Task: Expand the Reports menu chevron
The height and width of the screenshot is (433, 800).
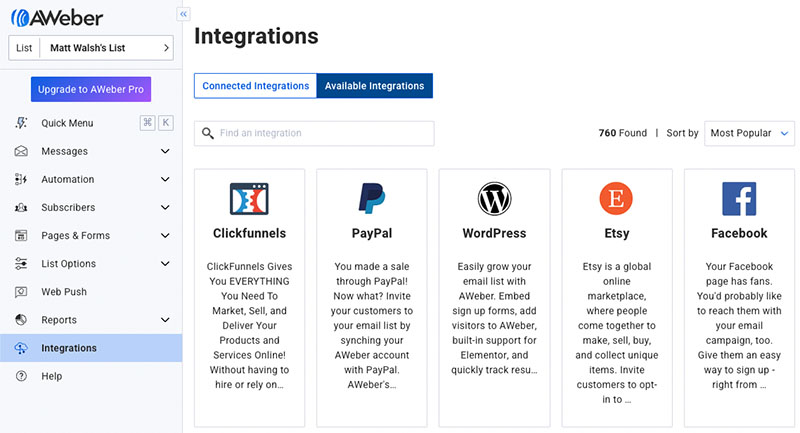Action: 165,320
